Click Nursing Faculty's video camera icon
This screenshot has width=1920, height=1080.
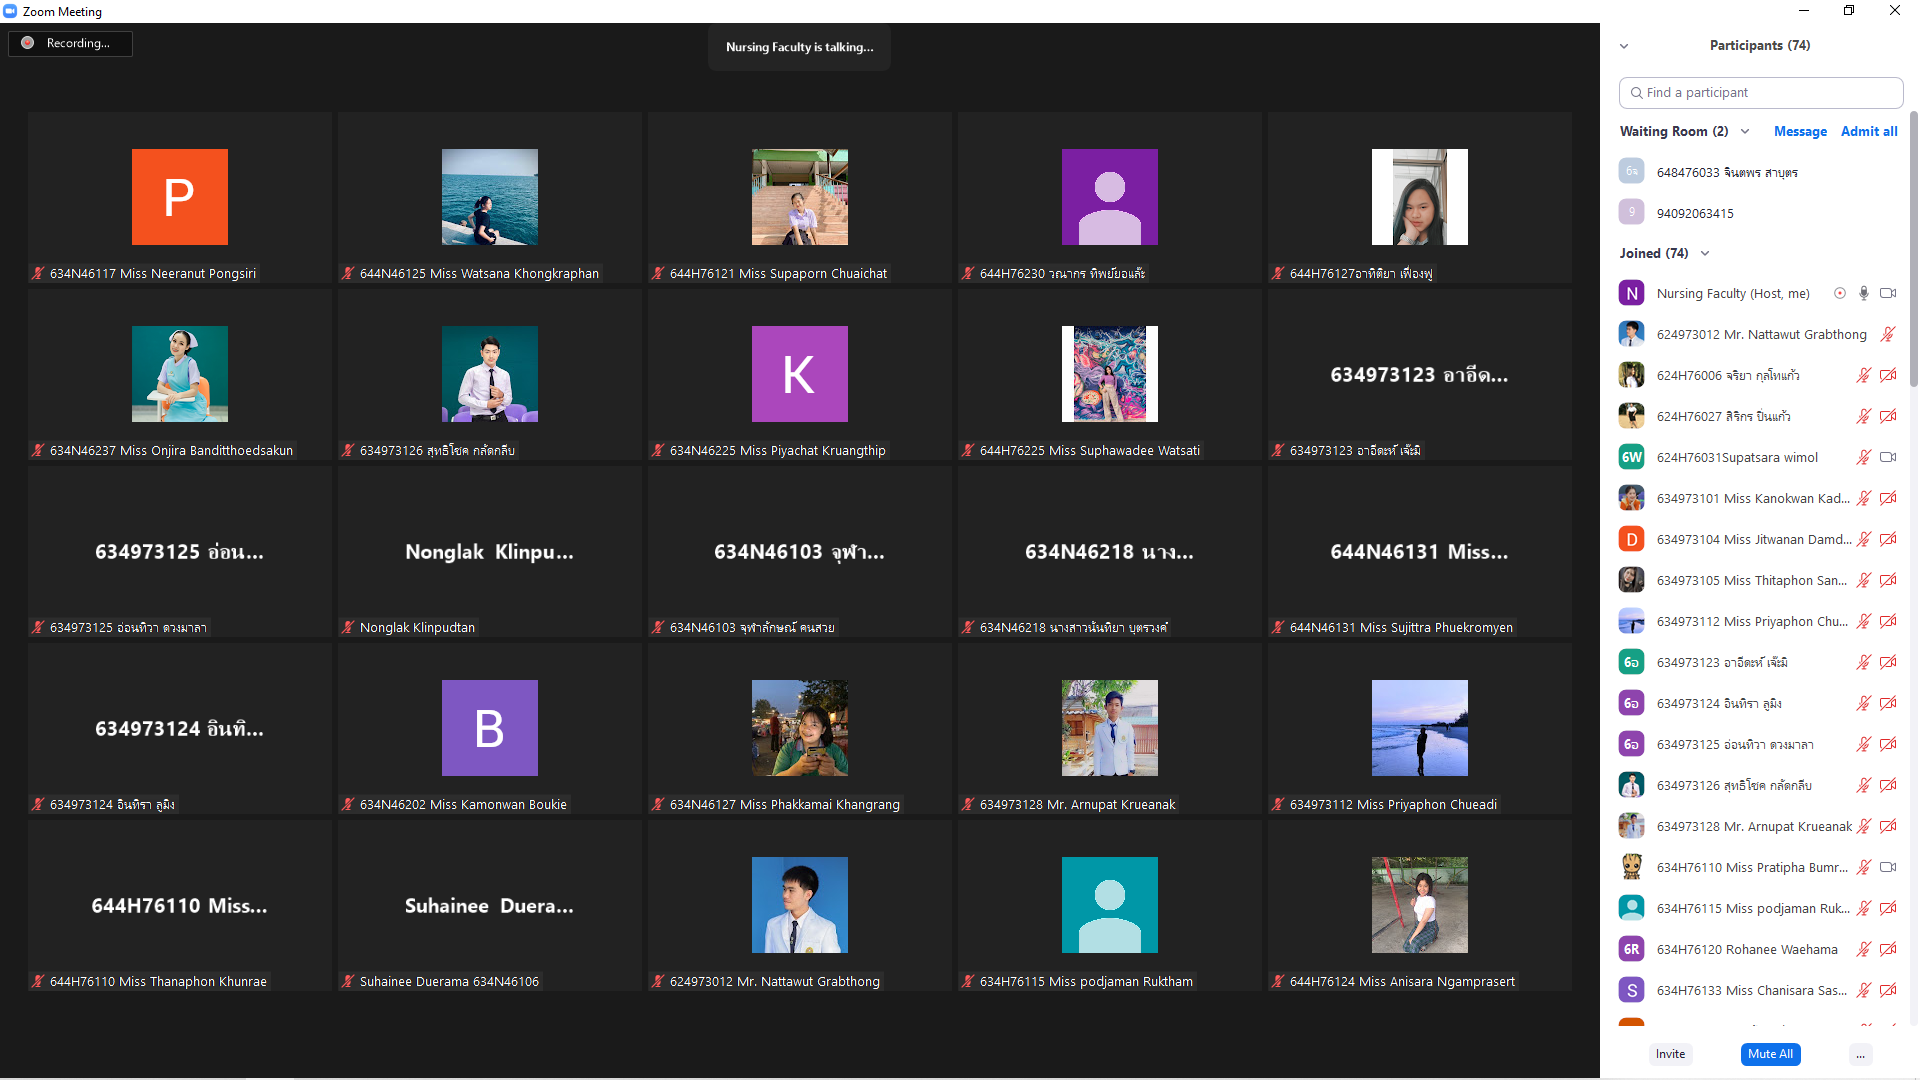pyautogui.click(x=1888, y=293)
